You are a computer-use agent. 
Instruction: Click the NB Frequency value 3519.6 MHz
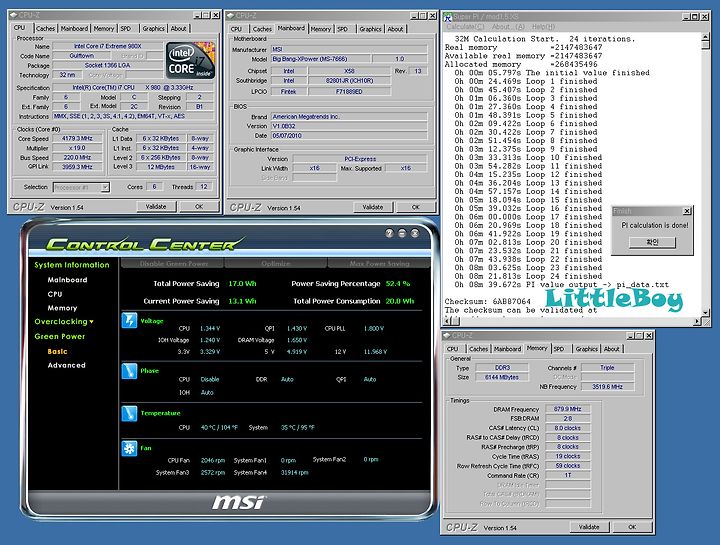(607, 387)
